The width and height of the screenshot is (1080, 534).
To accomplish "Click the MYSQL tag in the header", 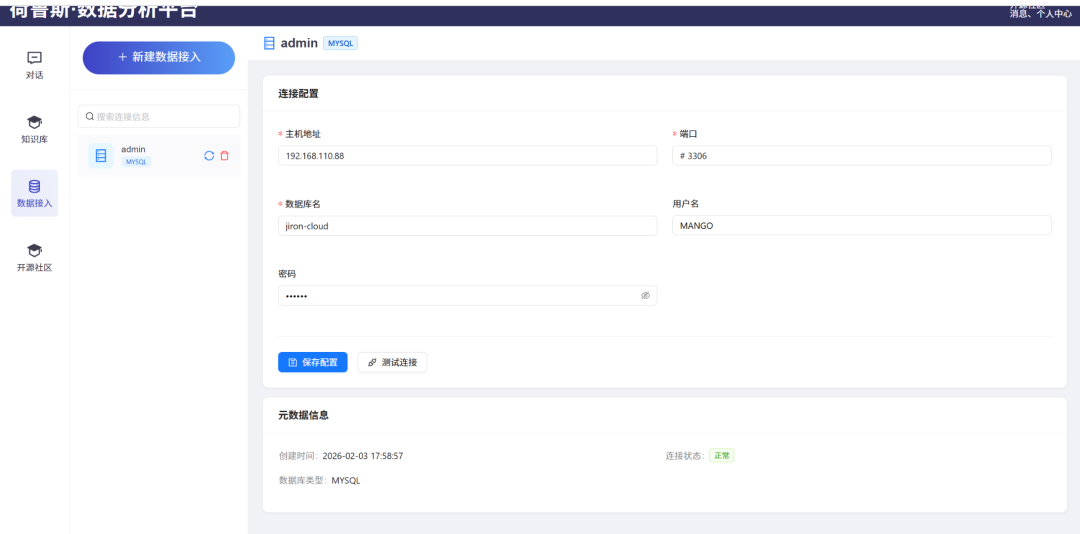I will coord(340,43).
